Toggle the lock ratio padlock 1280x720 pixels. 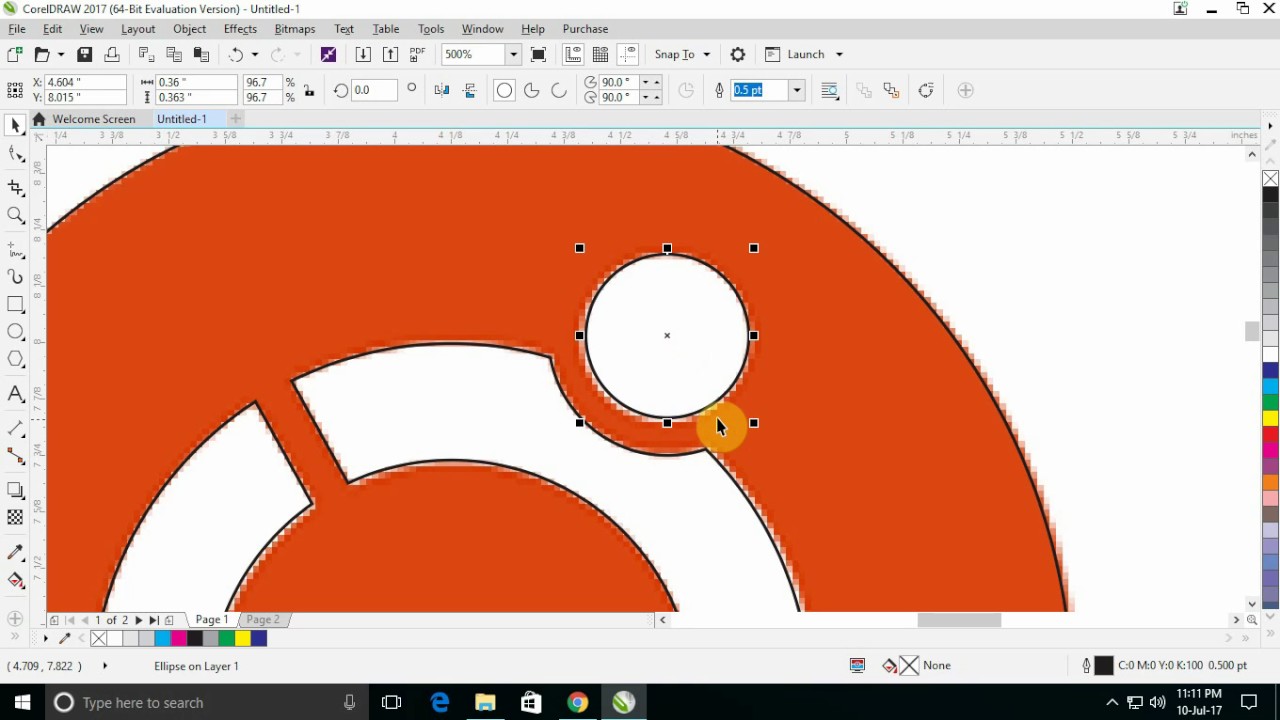click(309, 91)
